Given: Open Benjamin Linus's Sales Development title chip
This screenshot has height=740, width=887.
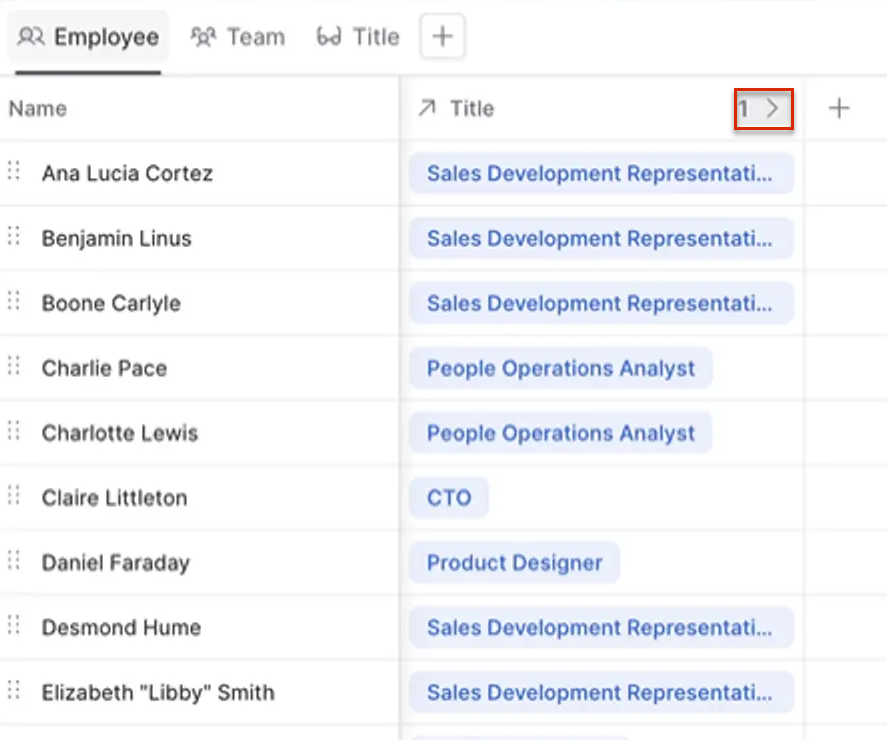Looking at the screenshot, I should 601,238.
